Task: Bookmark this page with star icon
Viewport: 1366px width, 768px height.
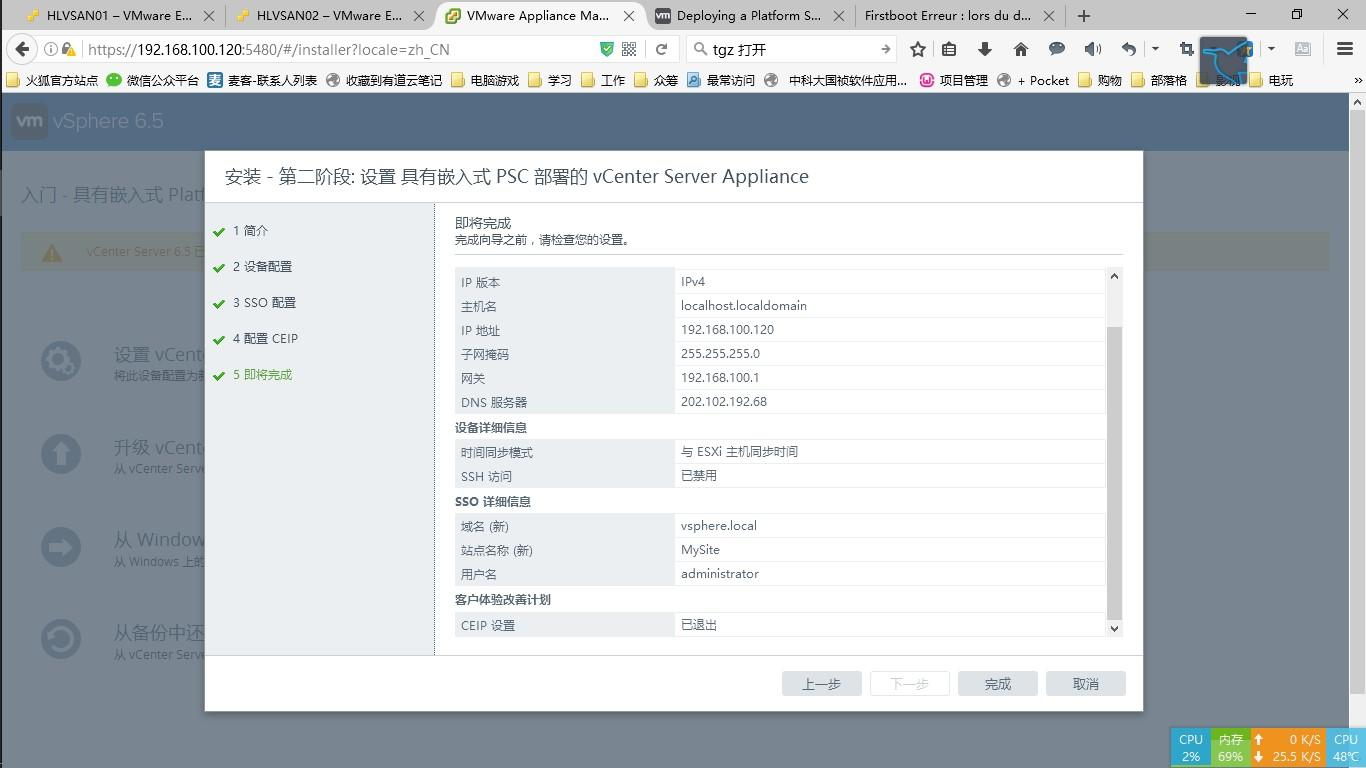Action: (x=918, y=49)
